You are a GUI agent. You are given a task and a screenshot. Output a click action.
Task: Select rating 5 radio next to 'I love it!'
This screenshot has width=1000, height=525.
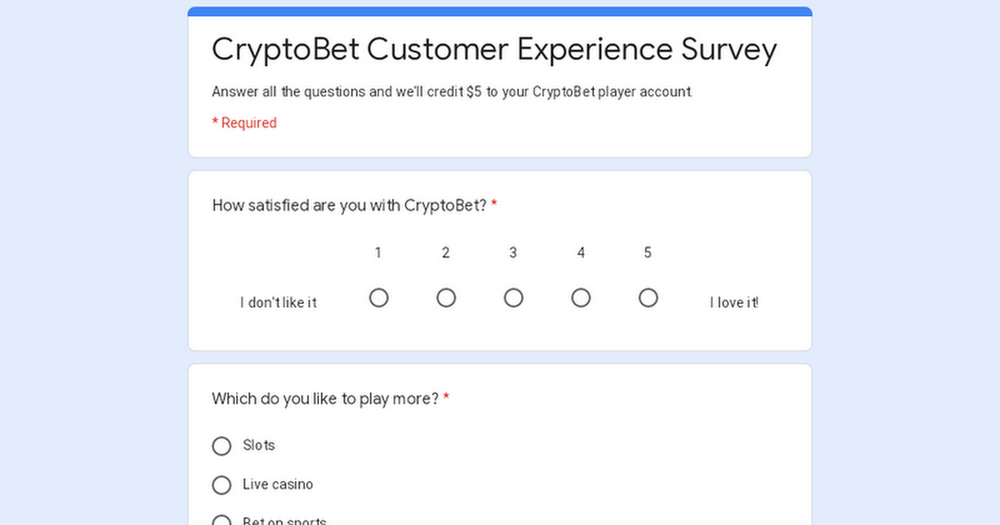[648, 298]
